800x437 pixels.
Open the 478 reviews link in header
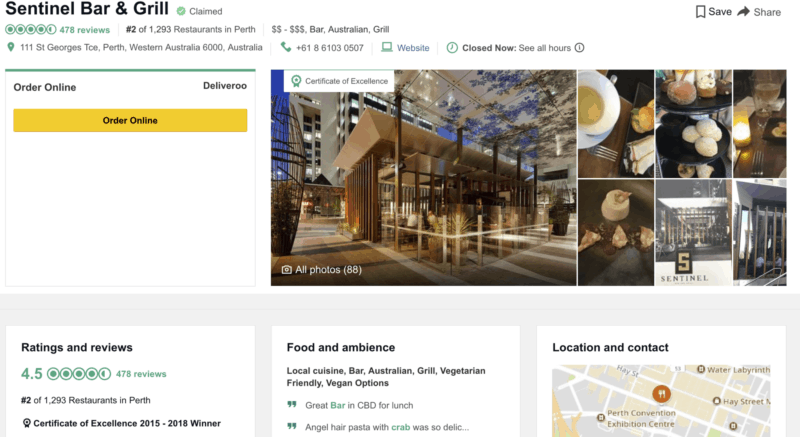[85, 30]
